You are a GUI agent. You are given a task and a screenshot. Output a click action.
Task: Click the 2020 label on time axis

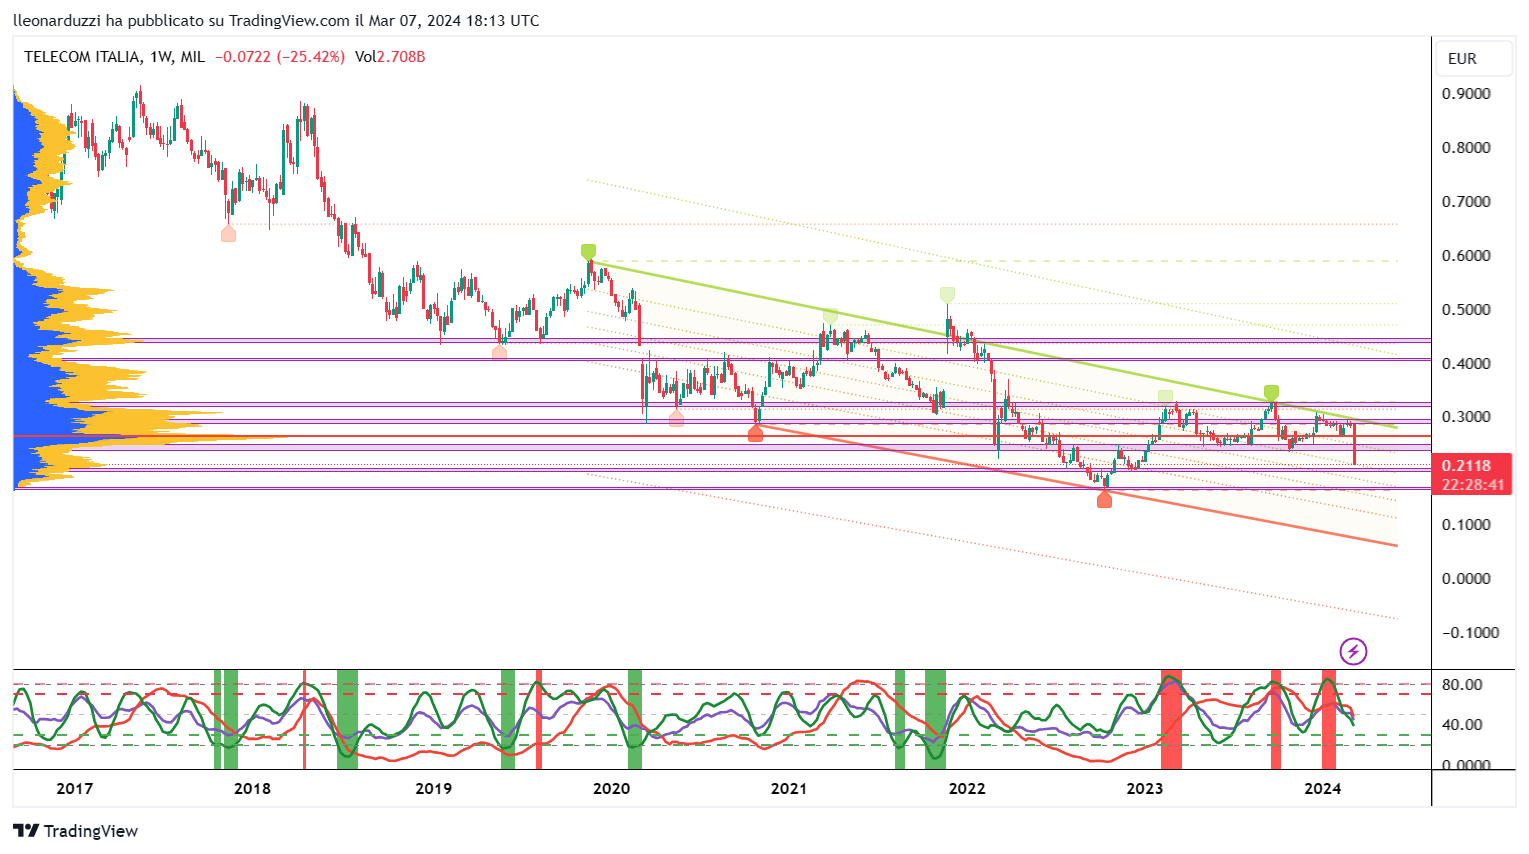(611, 789)
